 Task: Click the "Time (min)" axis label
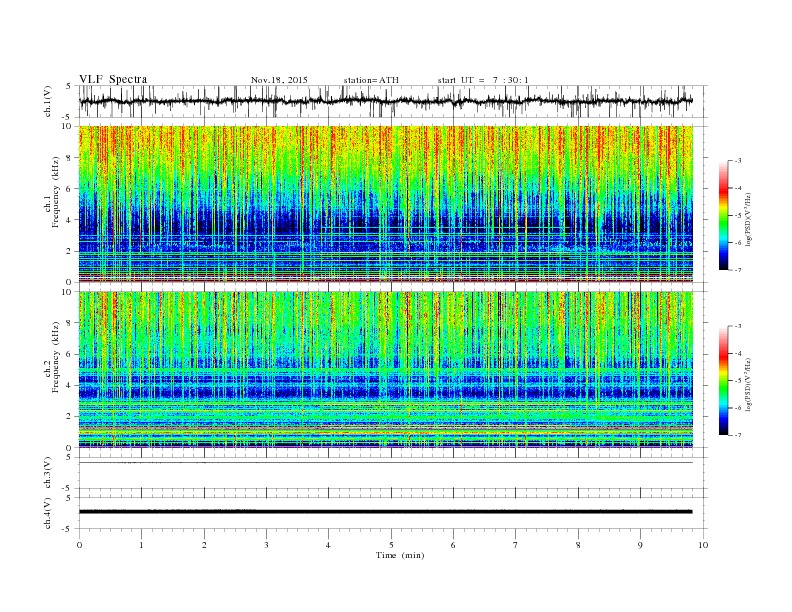coord(400,555)
